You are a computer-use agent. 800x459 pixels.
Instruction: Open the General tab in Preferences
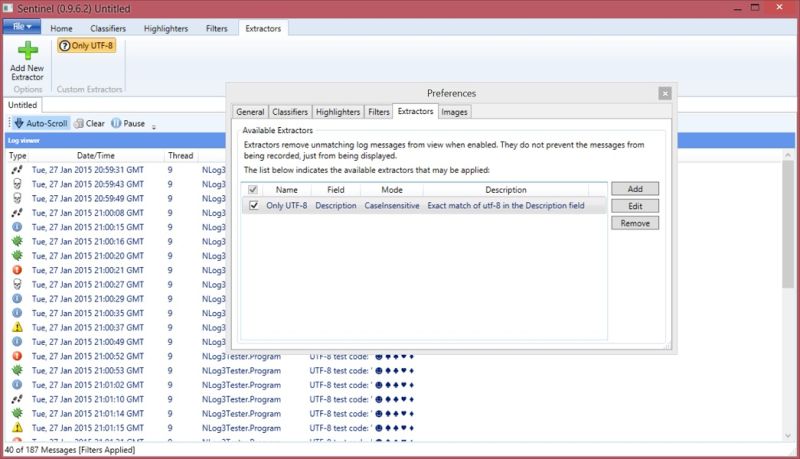(x=250, y=112)
